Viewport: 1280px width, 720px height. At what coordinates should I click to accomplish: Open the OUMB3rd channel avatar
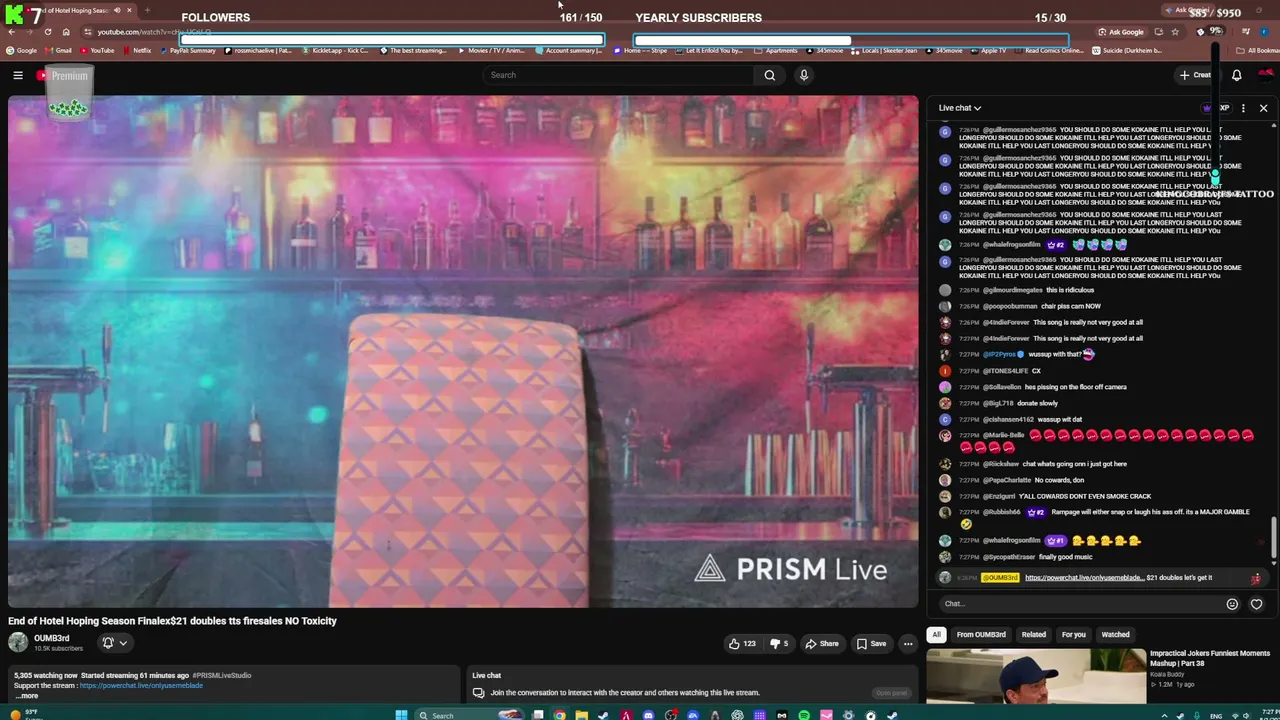pyautogui.click(x=18, y=643)
